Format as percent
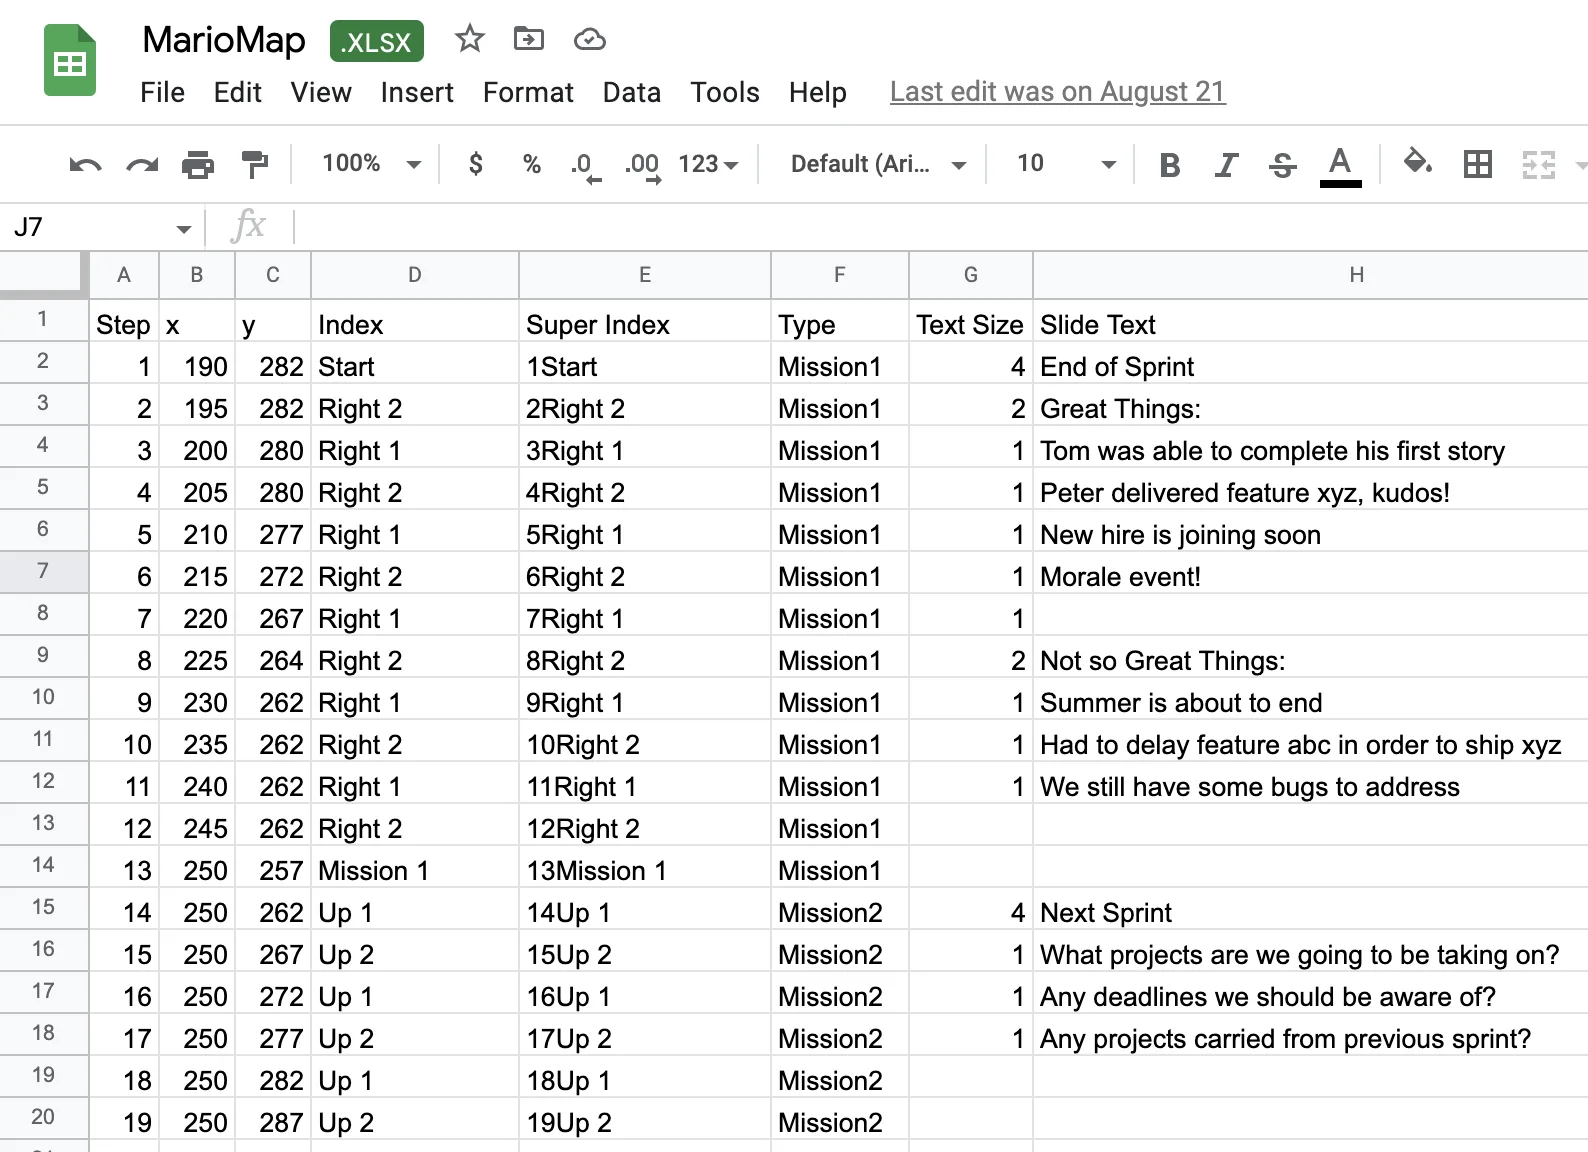This screenshot has height=1152, width=1588. [532, 164]
